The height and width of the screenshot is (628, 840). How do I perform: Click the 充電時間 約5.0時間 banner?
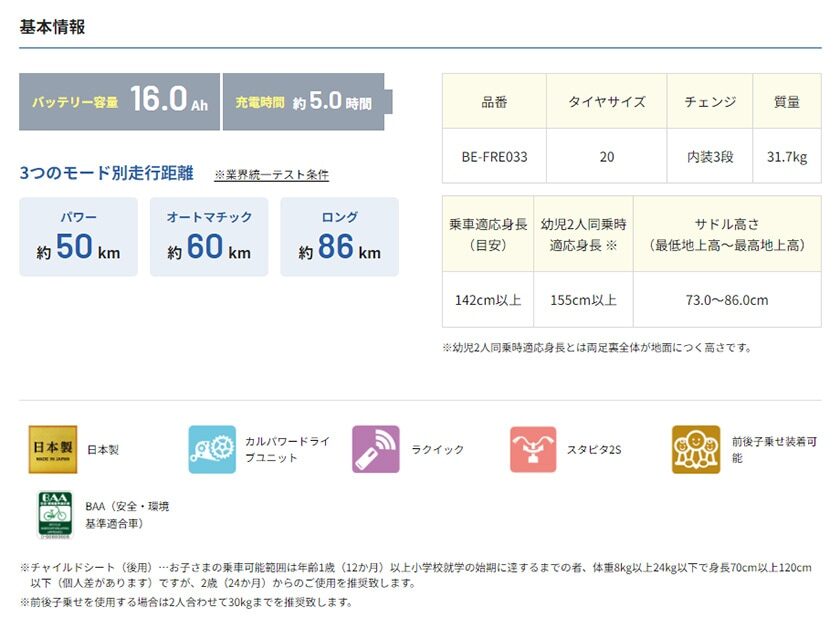tap(303, 102)
